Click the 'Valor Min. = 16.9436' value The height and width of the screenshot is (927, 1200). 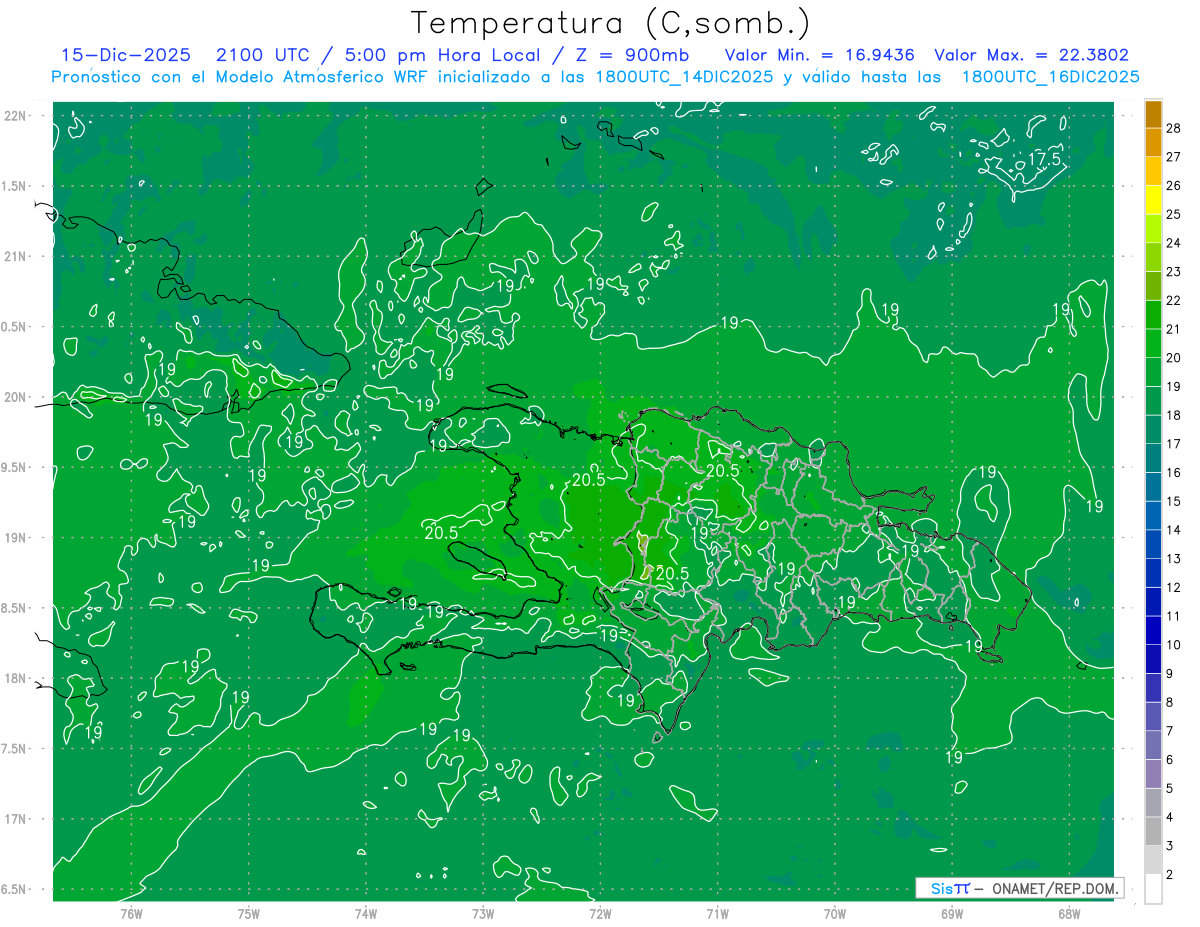pyautogui.click(x=819, y=55)
